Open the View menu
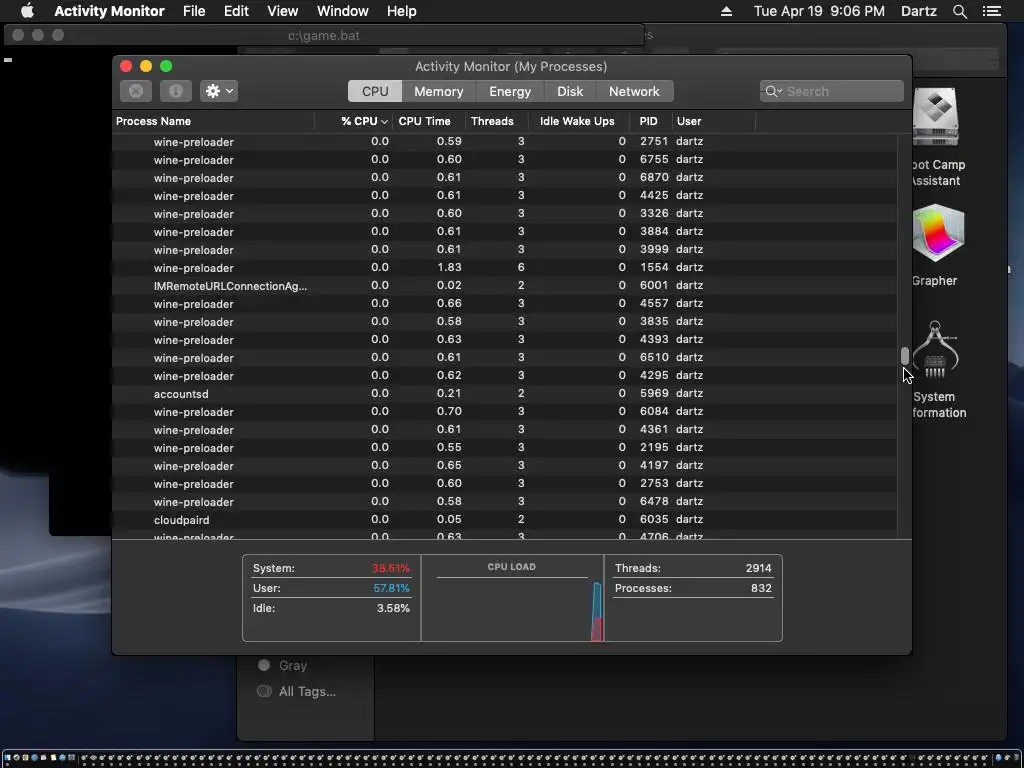Screen dimensions: 1024x768 (x=283, y=11)
